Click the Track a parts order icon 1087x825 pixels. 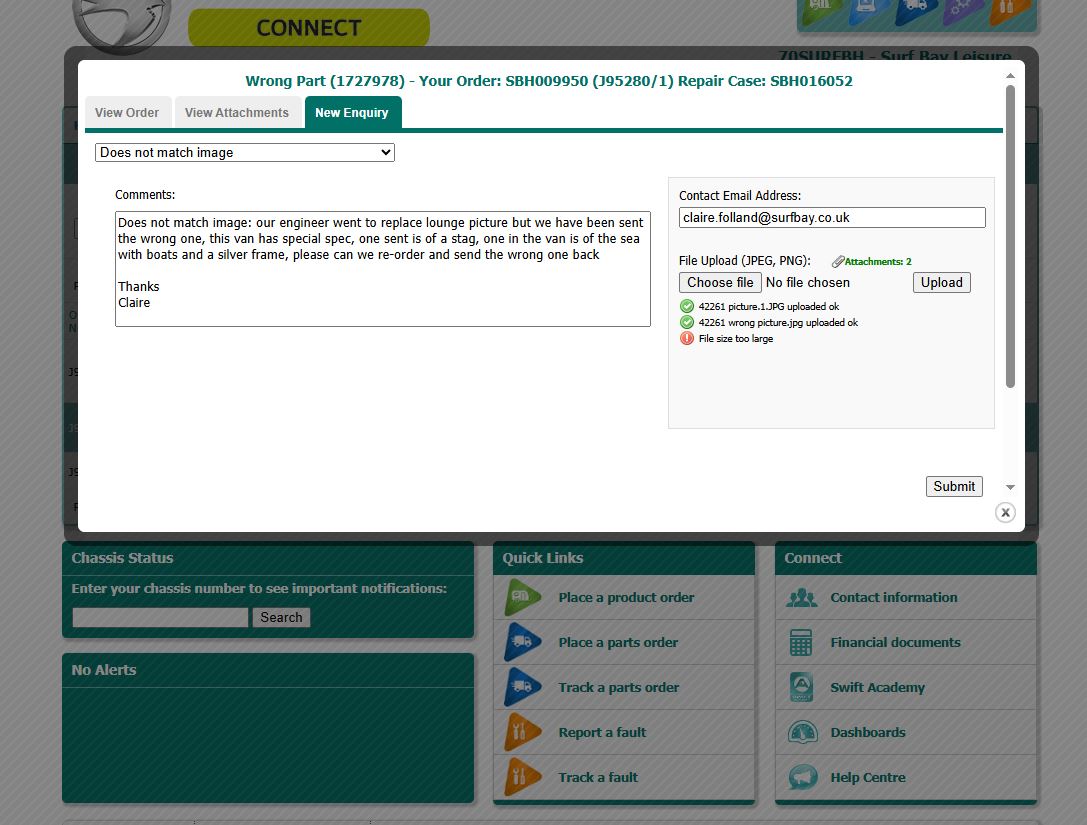(522, 688)
